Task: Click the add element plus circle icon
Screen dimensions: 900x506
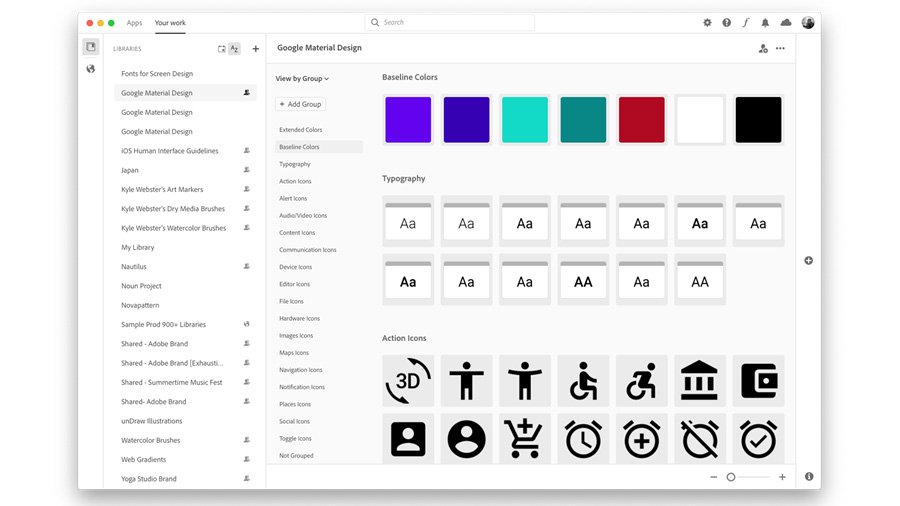Action: (x=808, y=260)
